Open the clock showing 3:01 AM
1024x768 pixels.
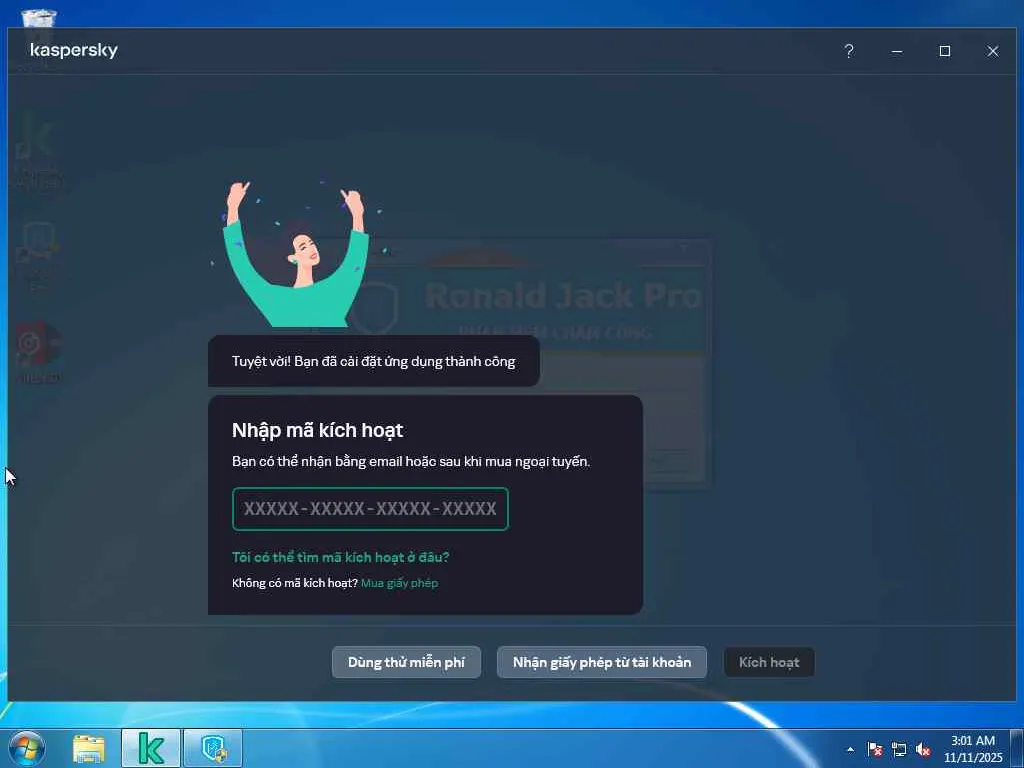[972, 748]
